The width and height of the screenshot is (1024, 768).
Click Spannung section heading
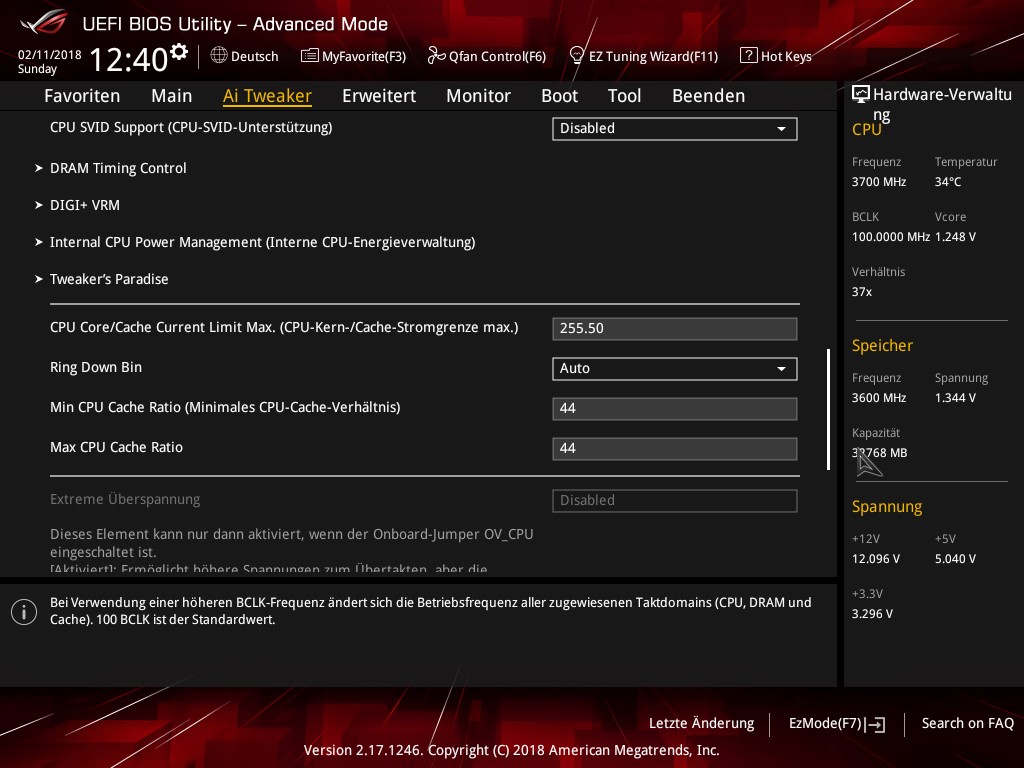point(887,507)
